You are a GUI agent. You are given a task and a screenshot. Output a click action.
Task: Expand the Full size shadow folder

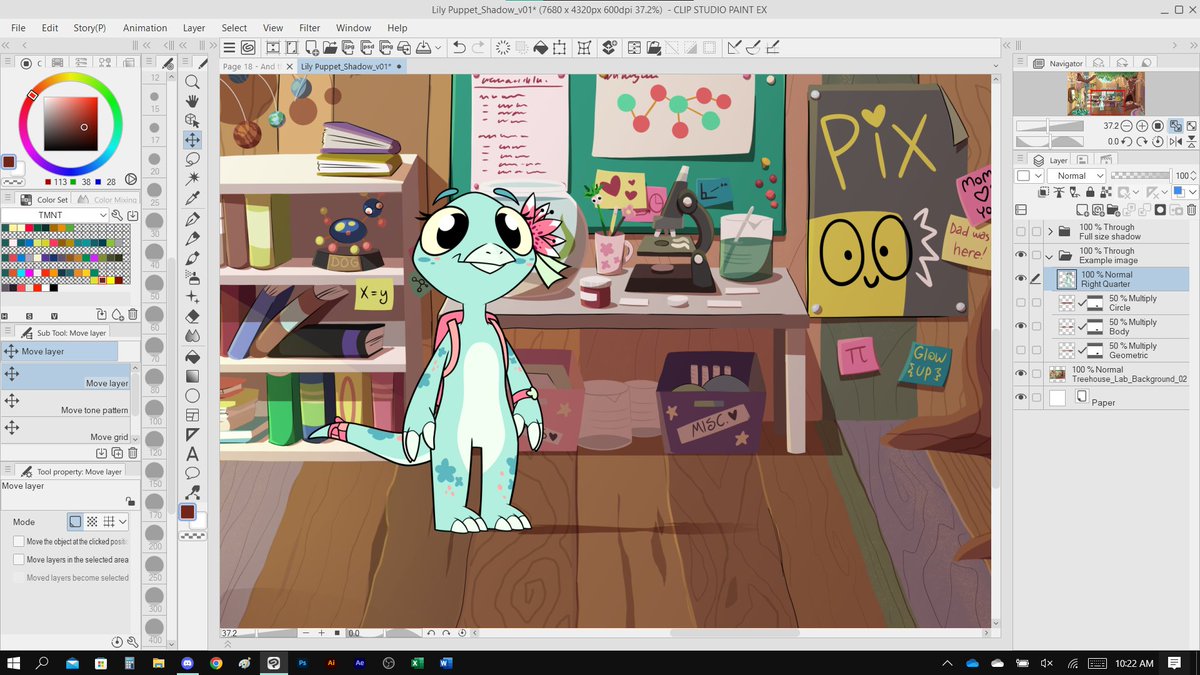tap(1050, 232)
